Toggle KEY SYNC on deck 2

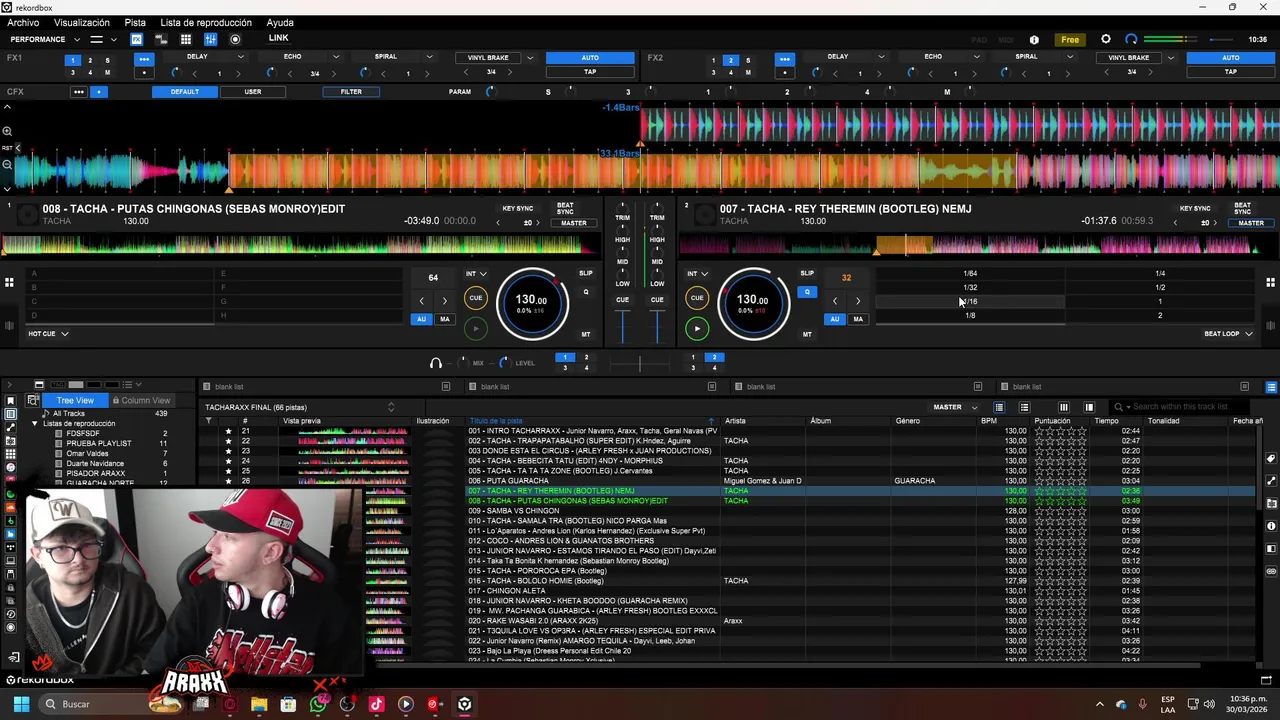1195,209
